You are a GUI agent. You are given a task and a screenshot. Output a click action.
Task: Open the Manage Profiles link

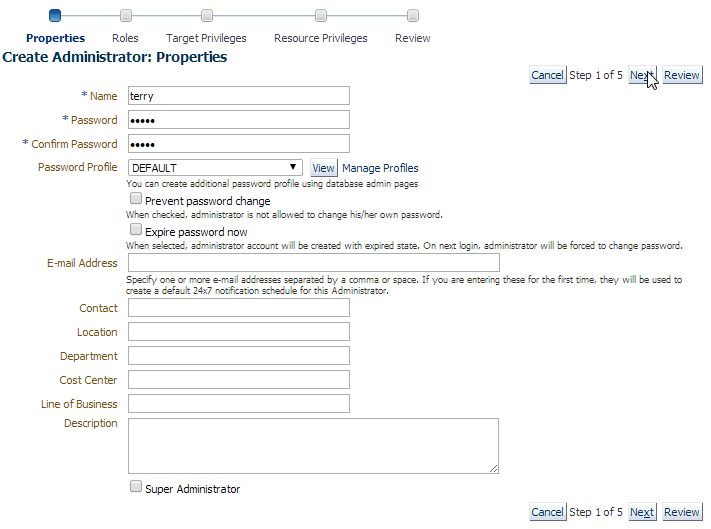point(380,168)
